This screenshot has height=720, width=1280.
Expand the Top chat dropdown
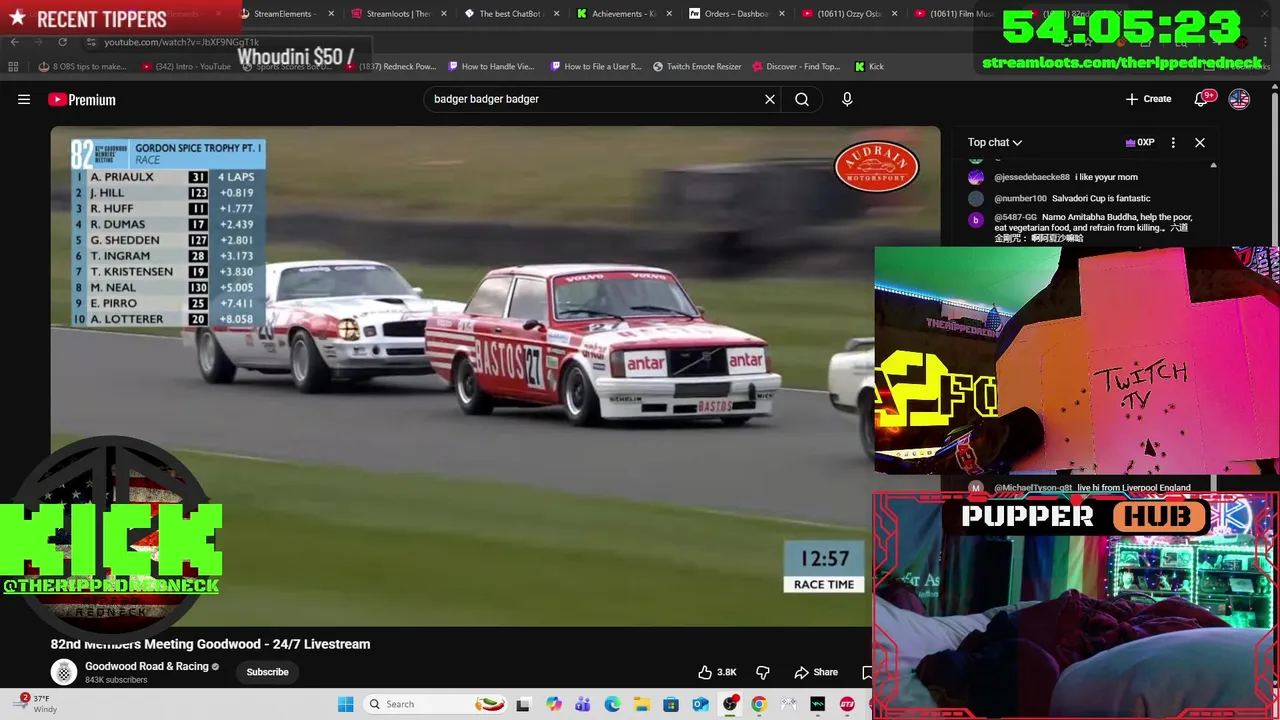pyautogui.click(x=994, y=142)
